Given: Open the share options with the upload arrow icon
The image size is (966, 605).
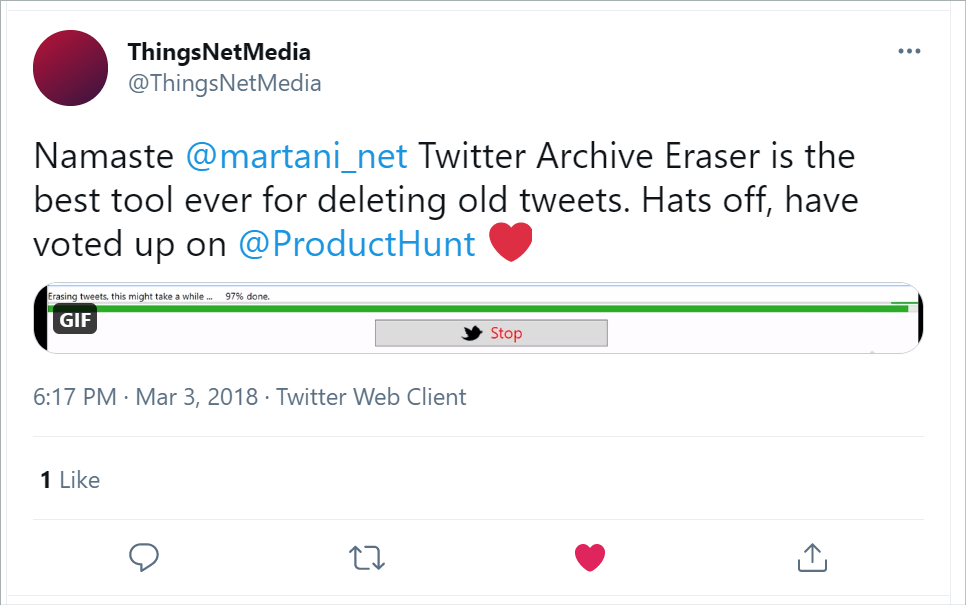Looking at the screenshot, I should (813, 557).
